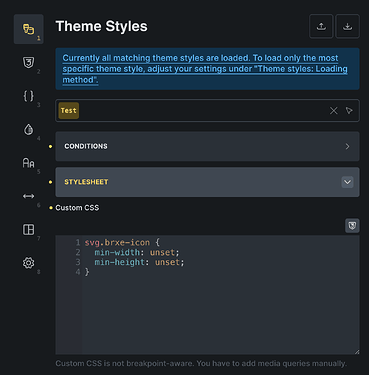Click the code line 'min-width: unset;'

tap(137, 252)
